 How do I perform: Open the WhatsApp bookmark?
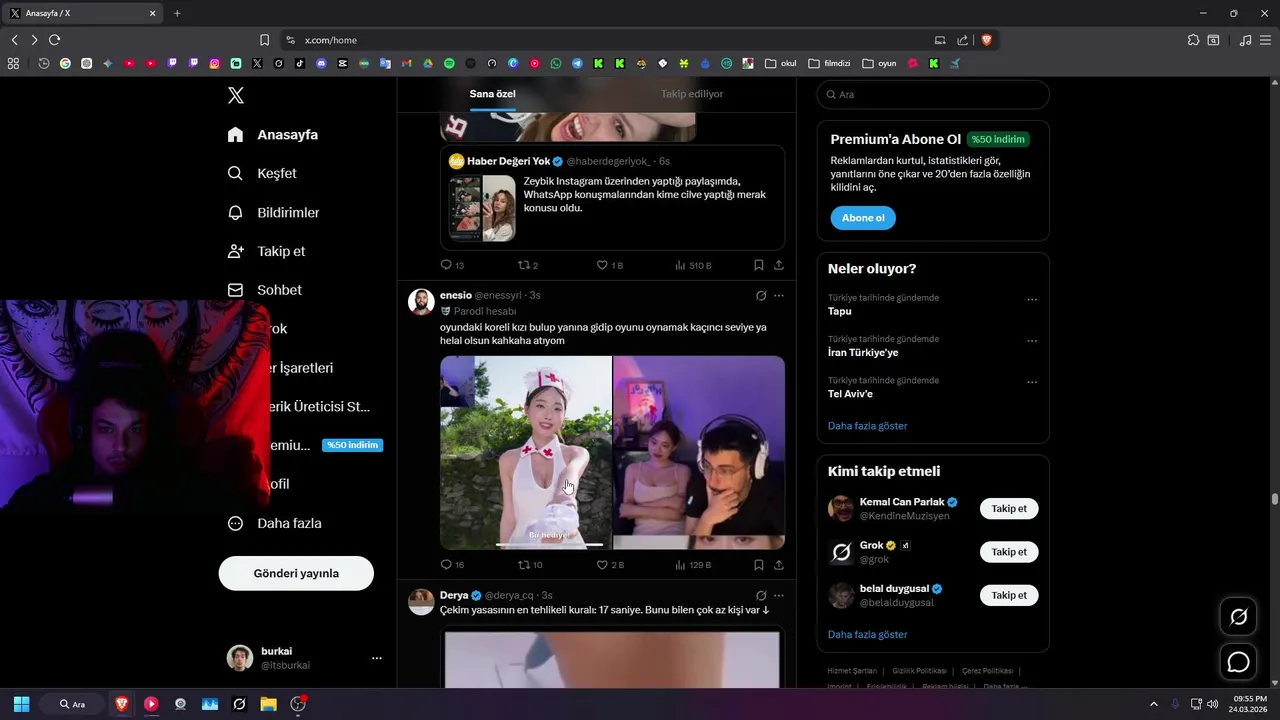point(556,63)
